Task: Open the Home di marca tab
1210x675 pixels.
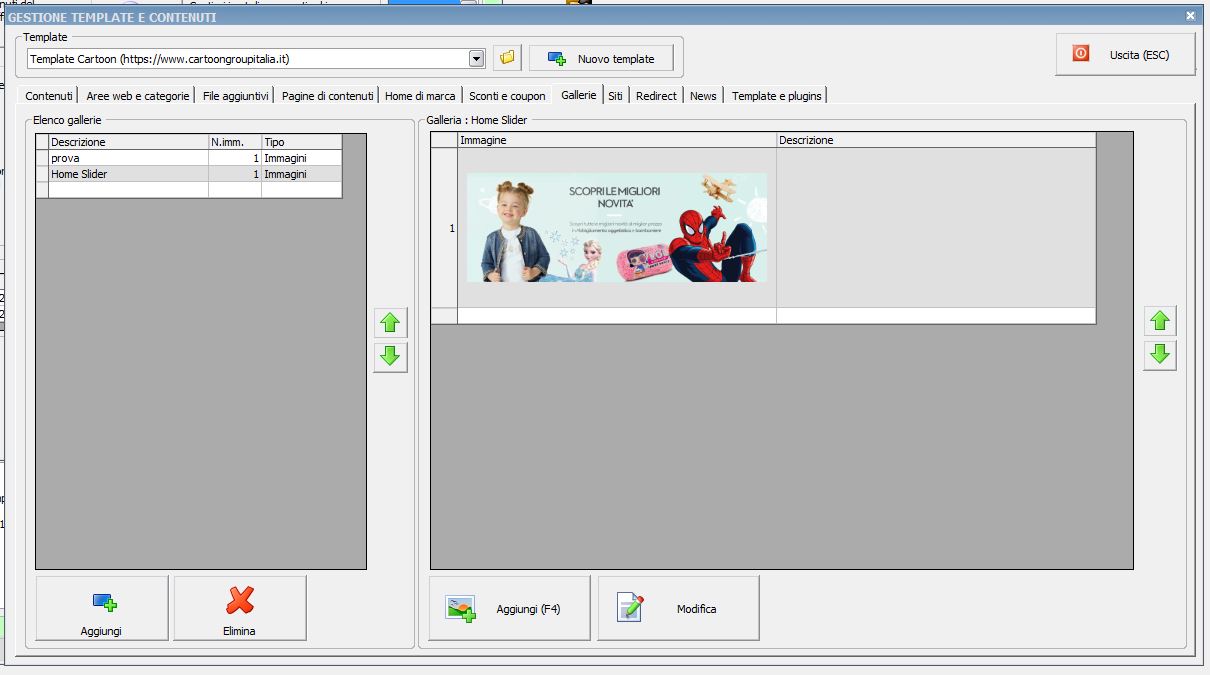Action: click(420, 96)
